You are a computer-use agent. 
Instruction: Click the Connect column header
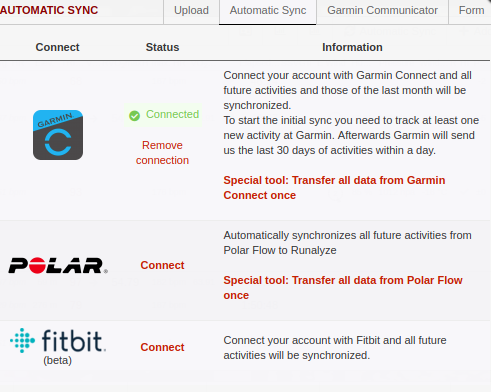point(57,47)
